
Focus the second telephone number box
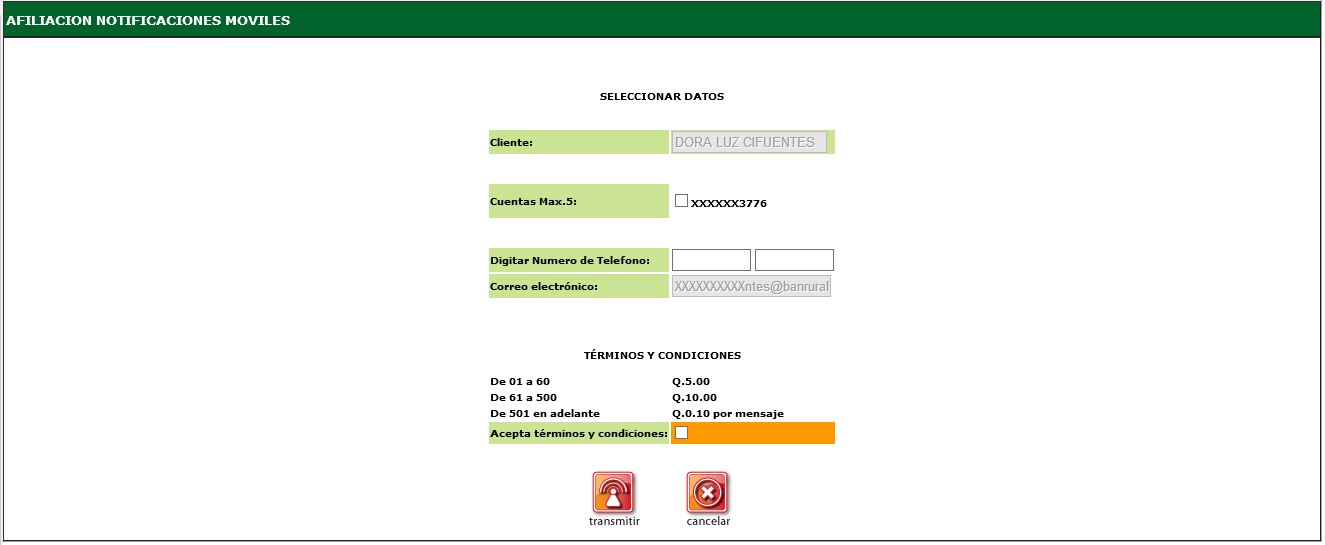pos(794,260)
